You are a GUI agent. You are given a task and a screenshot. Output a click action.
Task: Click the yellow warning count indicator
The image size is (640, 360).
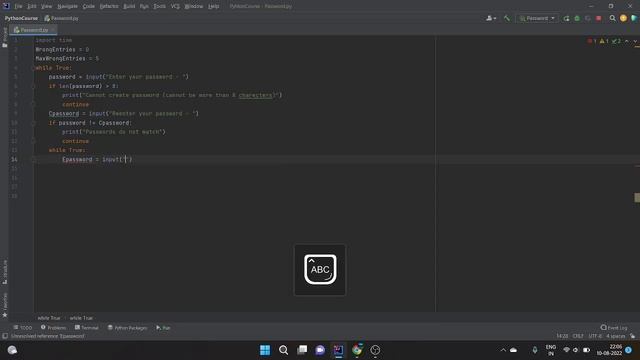(604, 41)
